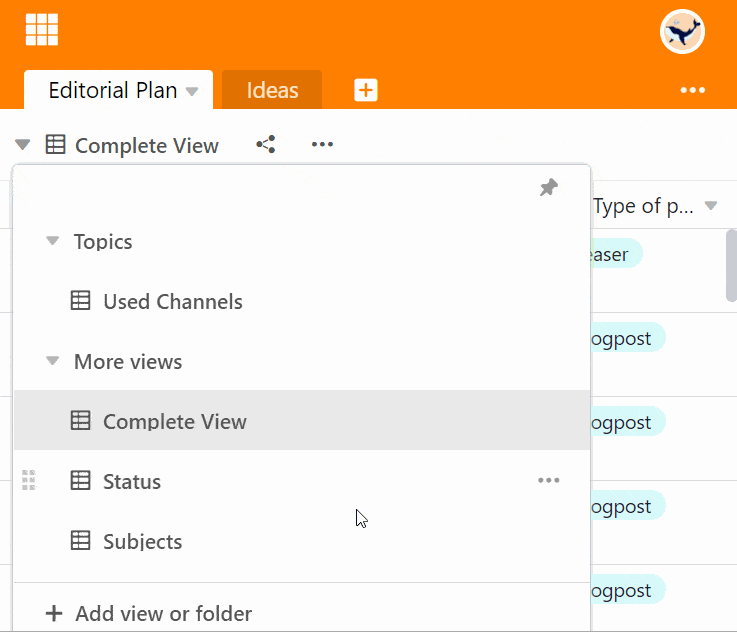This screenshot has height=632, width=737.
Task: Open view options ellipsis beside Complete View
Action: [x=321, y=145]
